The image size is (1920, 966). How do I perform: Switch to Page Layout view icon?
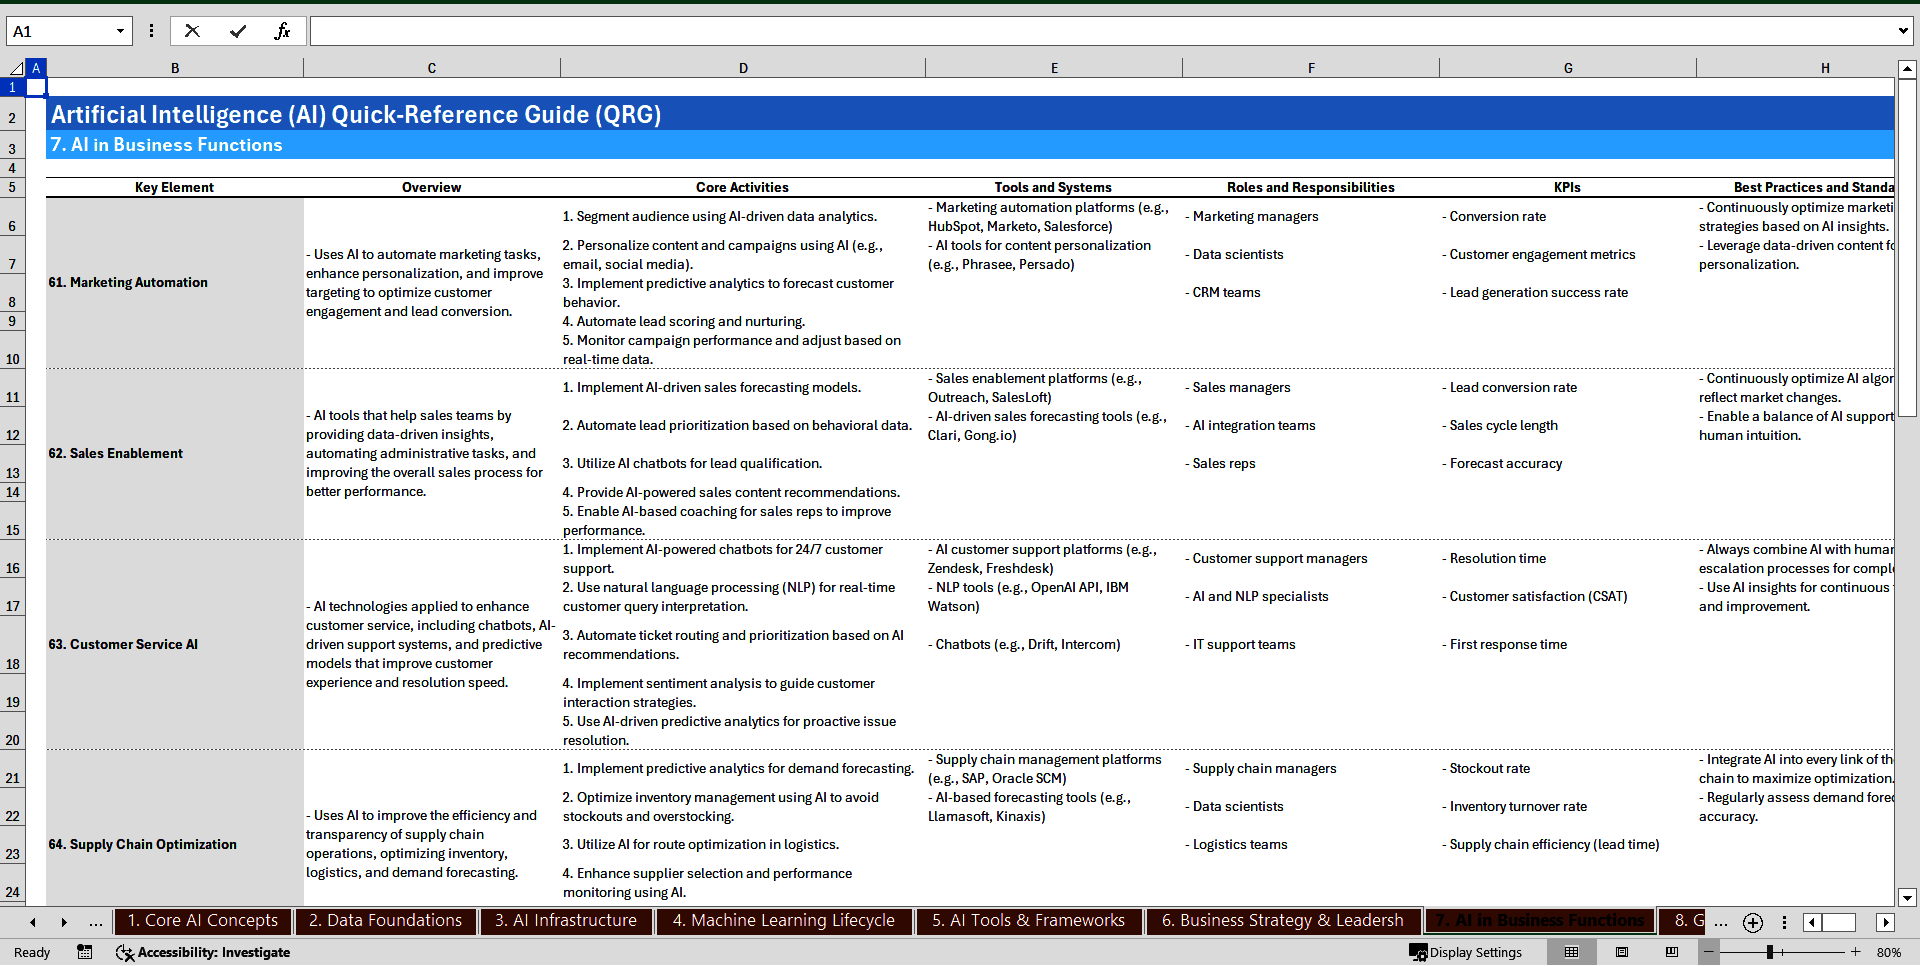(1623, 952)
